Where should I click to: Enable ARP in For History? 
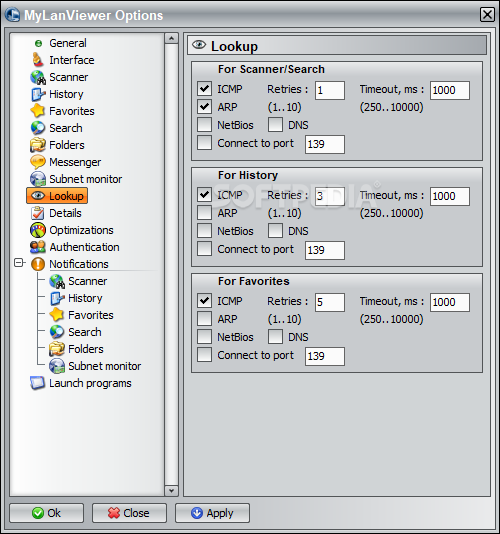(204, 213)
